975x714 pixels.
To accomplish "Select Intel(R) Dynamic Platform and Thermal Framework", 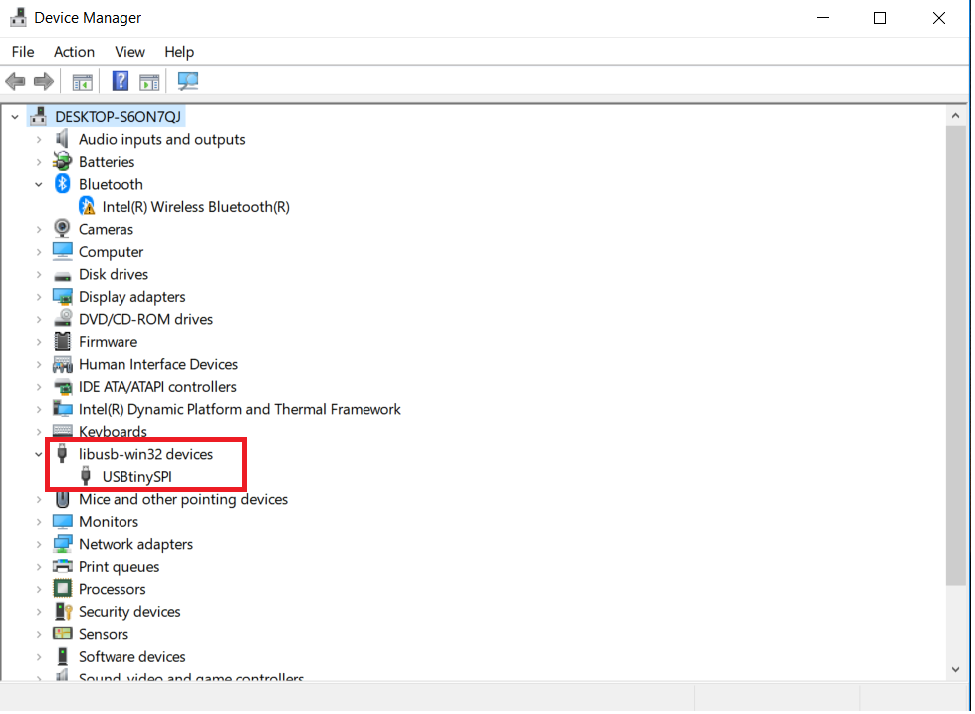I will 239,409.
